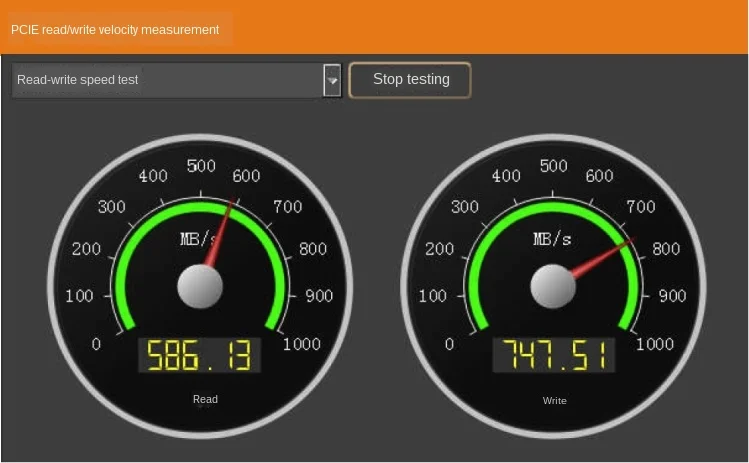Screen dimensions: 749x463
Task: Click the 900 mark on Write gauge
Action: (673, 295)
